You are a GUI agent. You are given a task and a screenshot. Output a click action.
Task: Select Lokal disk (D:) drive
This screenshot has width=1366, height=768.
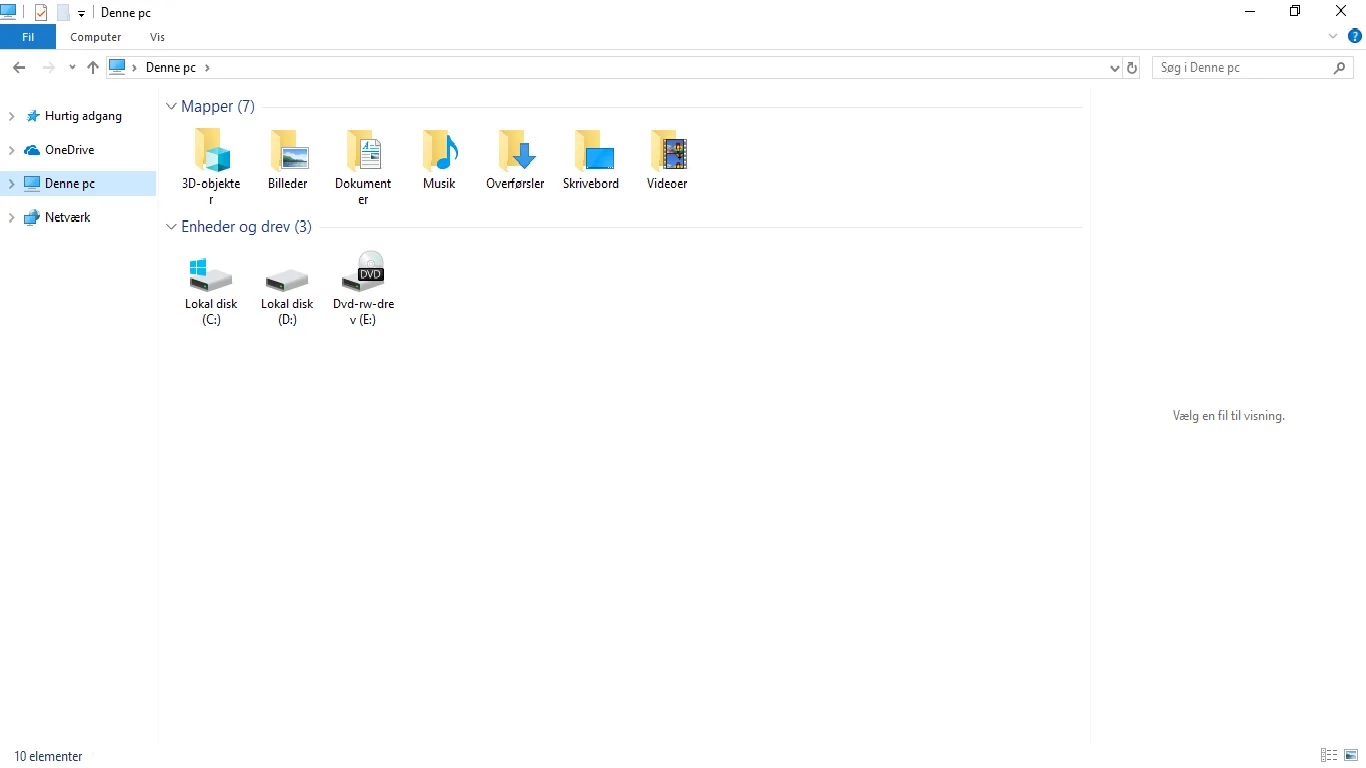(x=287, y=289)
